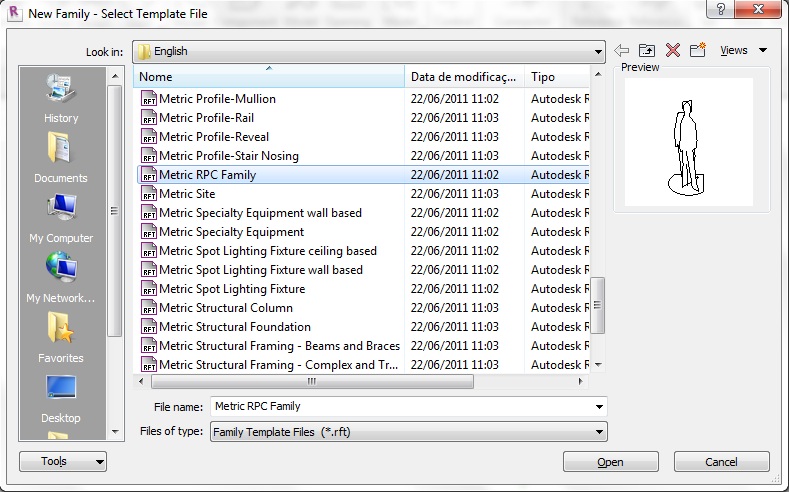The height and width of the screenshot is (492, 789).
Task: Open My Computer places shortcut
Action: point(61,218)
